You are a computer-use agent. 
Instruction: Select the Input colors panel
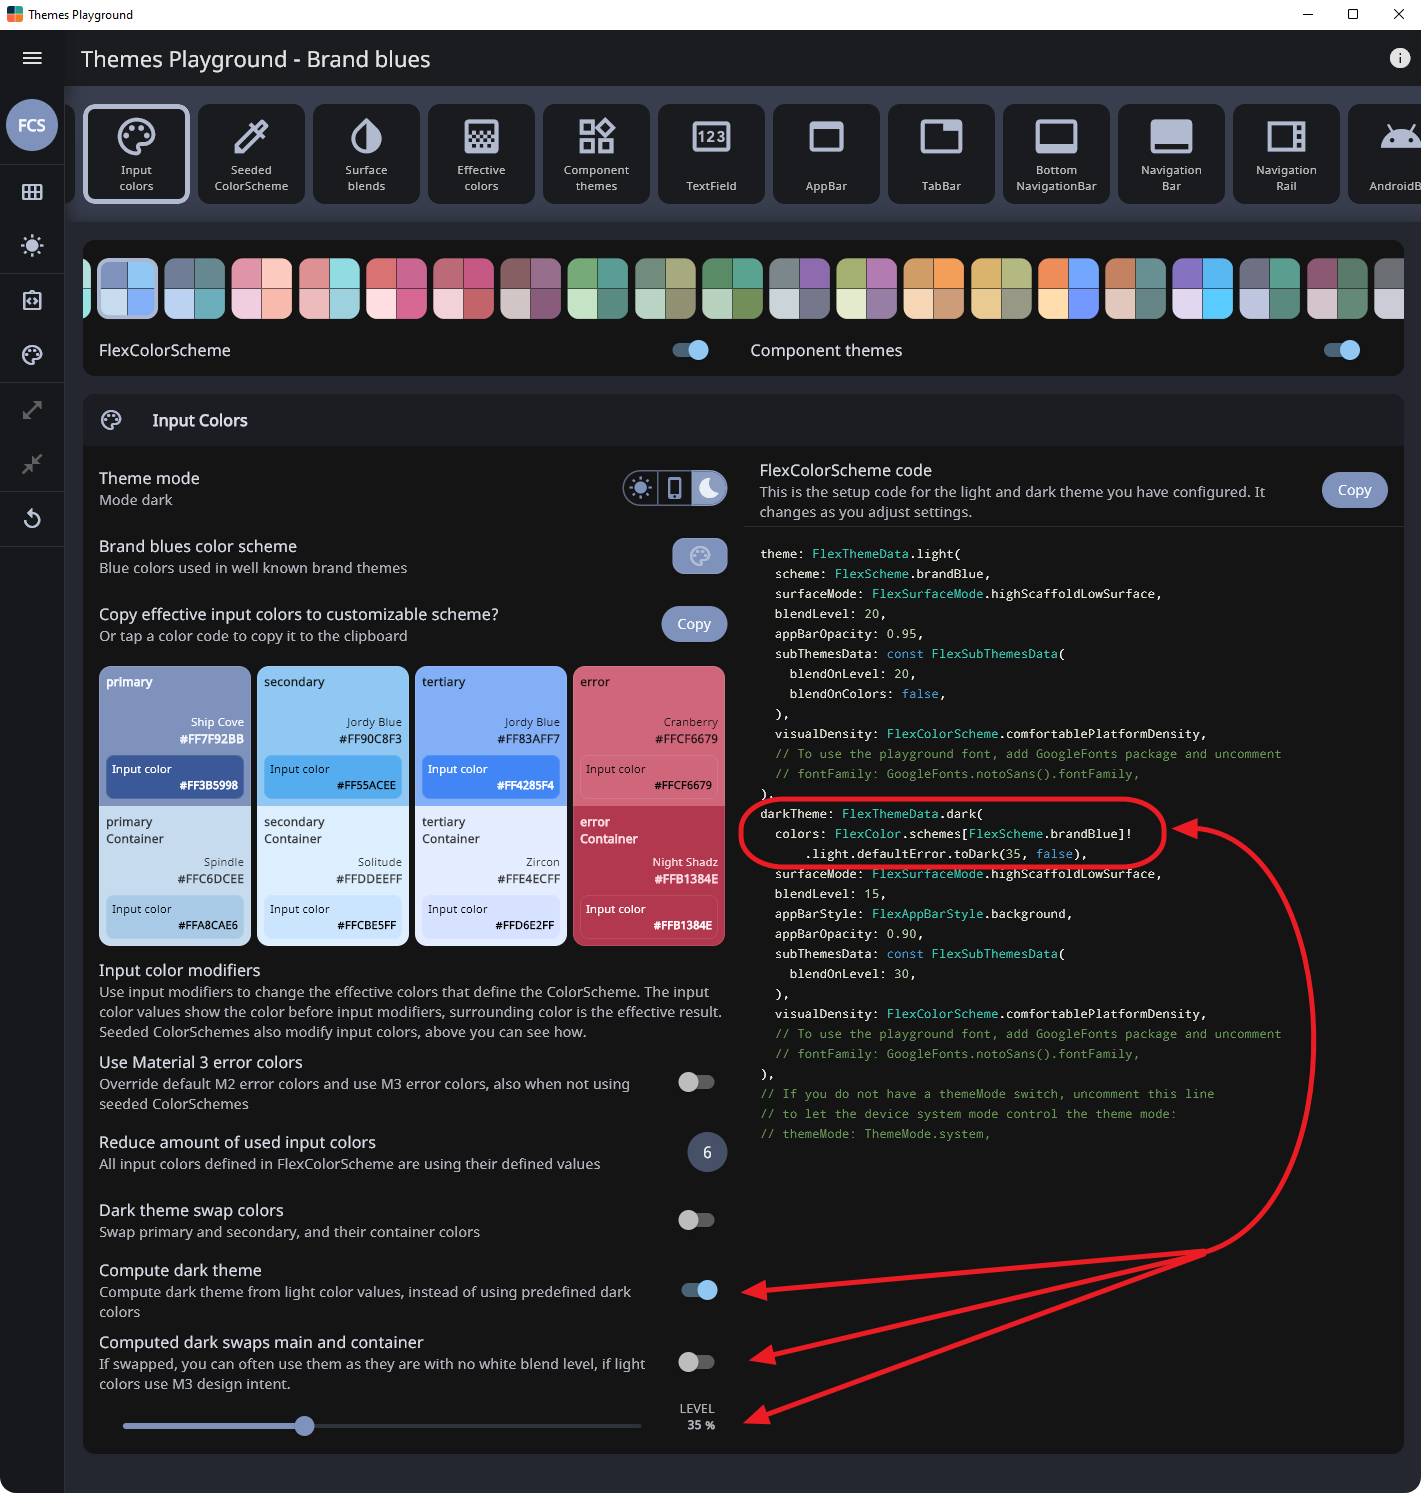pos(136,154)
